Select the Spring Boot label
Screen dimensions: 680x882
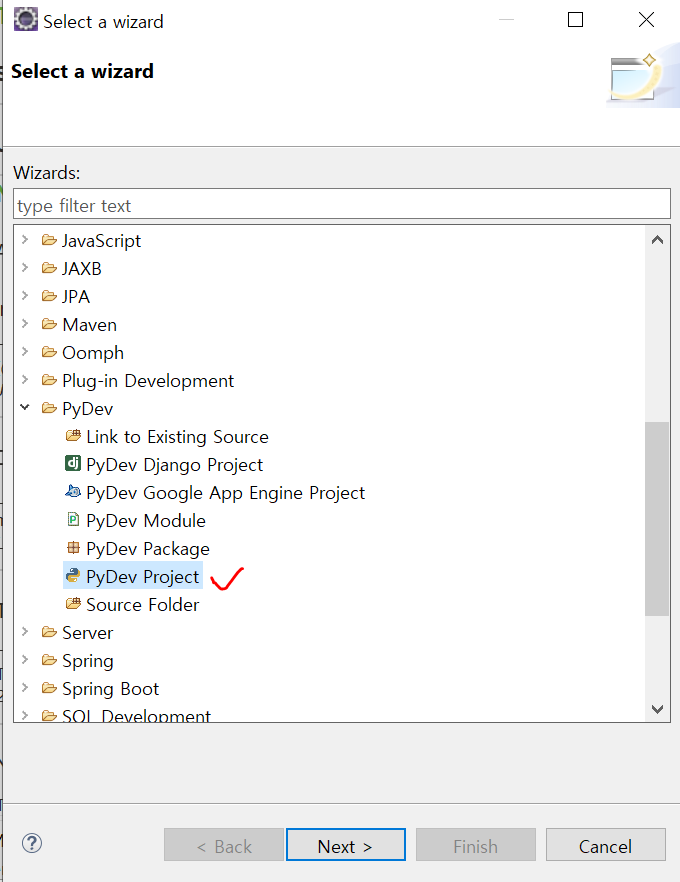pyautogui.click(x=111, y=689)
